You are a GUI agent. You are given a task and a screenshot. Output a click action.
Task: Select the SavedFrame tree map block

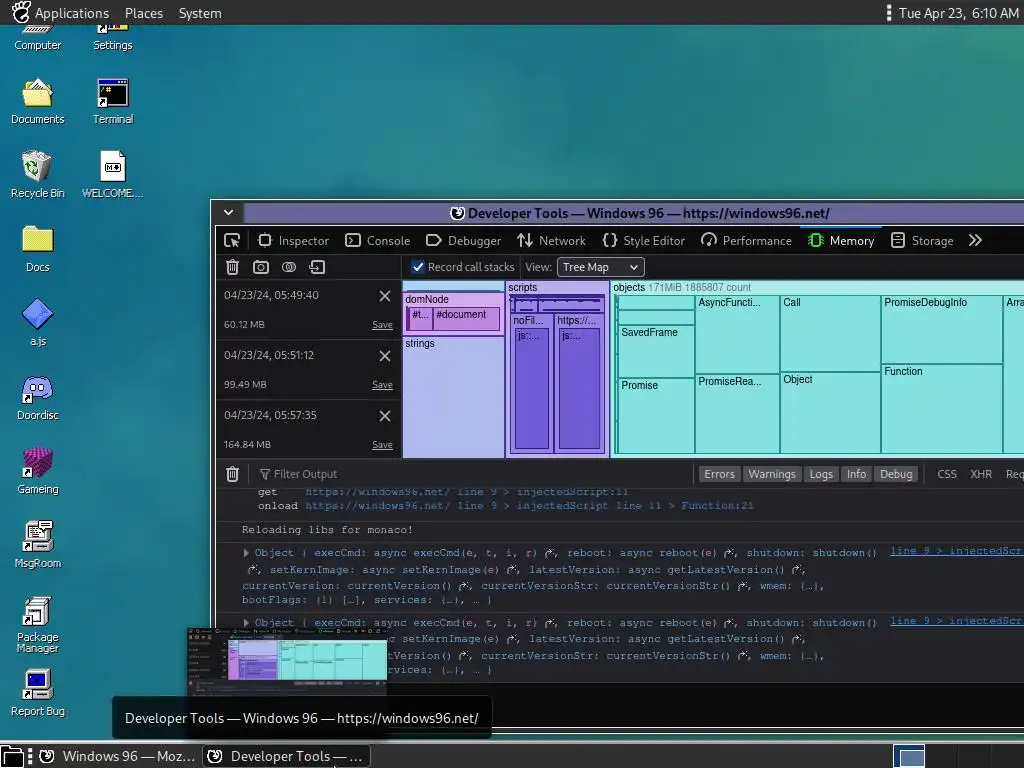(x=655, y=350)
